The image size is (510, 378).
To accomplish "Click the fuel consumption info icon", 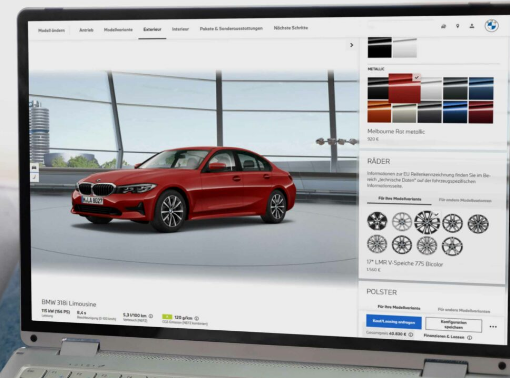I will point(151,316).
